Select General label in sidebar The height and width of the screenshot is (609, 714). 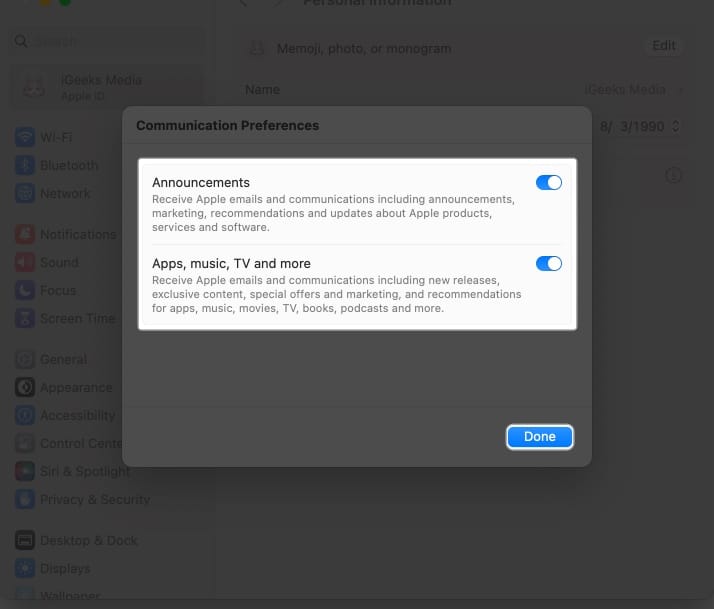point(63,359)
